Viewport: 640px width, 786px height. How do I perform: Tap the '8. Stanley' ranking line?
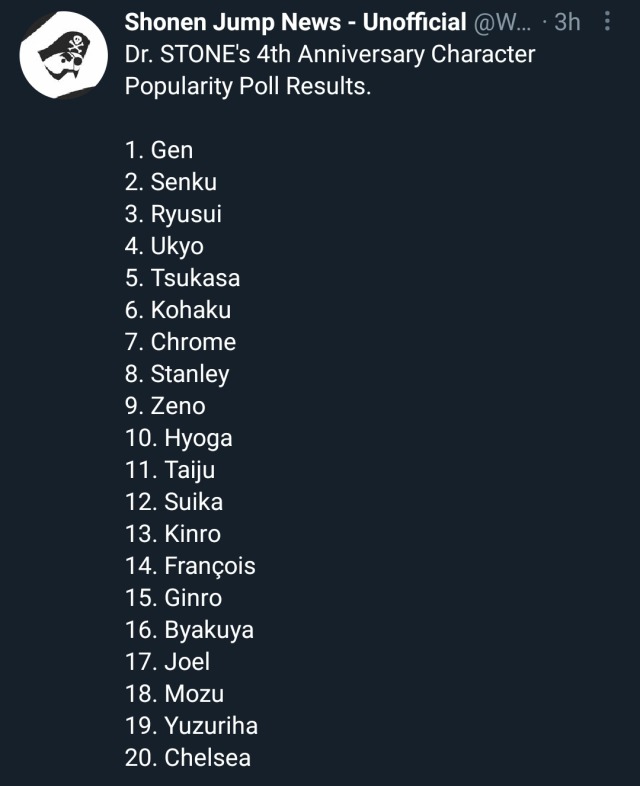[x=177, y=374]
